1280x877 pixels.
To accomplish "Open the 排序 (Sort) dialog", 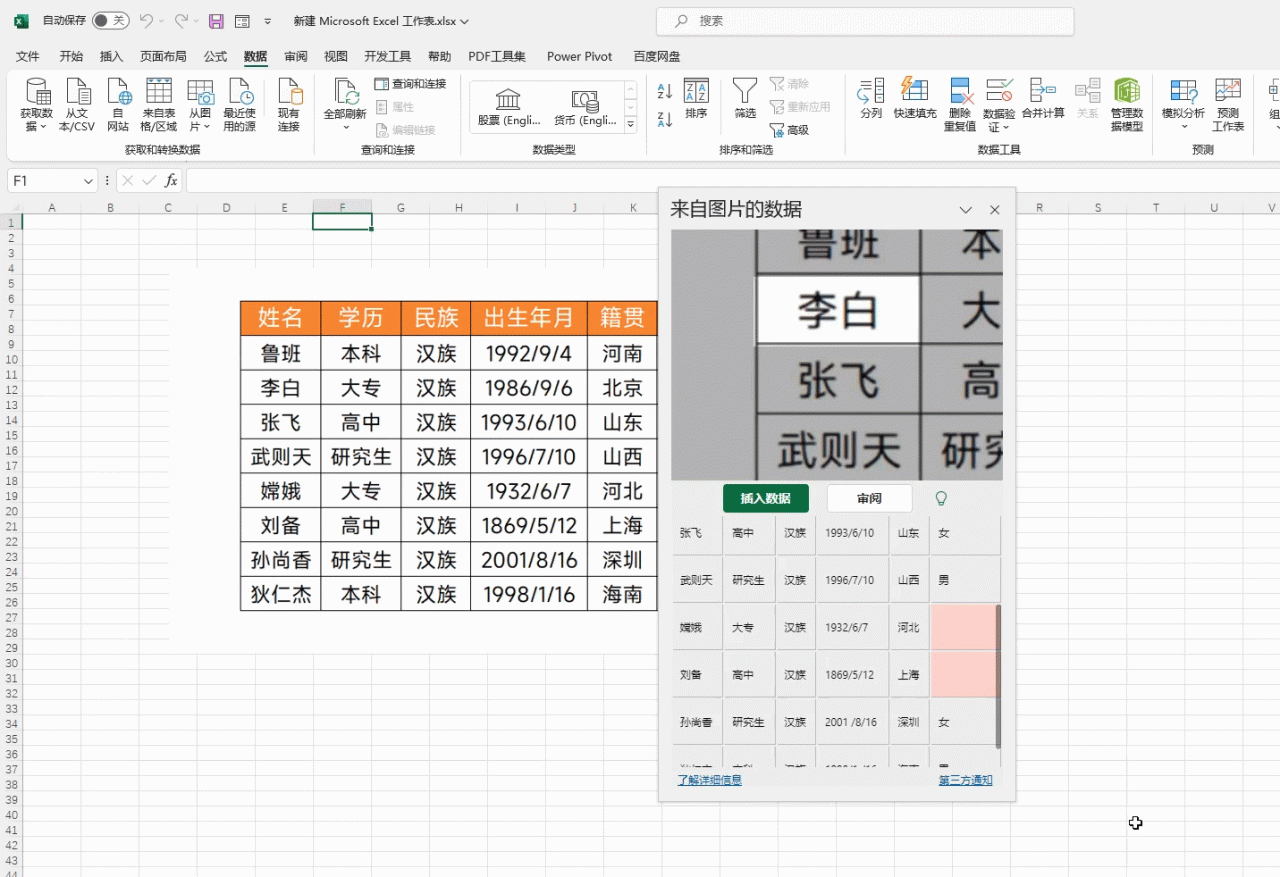I will point(696,100).
